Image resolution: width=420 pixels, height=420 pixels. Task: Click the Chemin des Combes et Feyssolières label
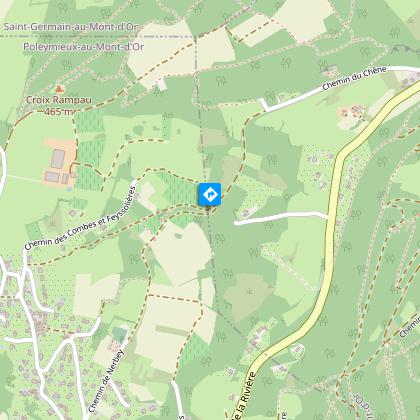coord(81,218)
